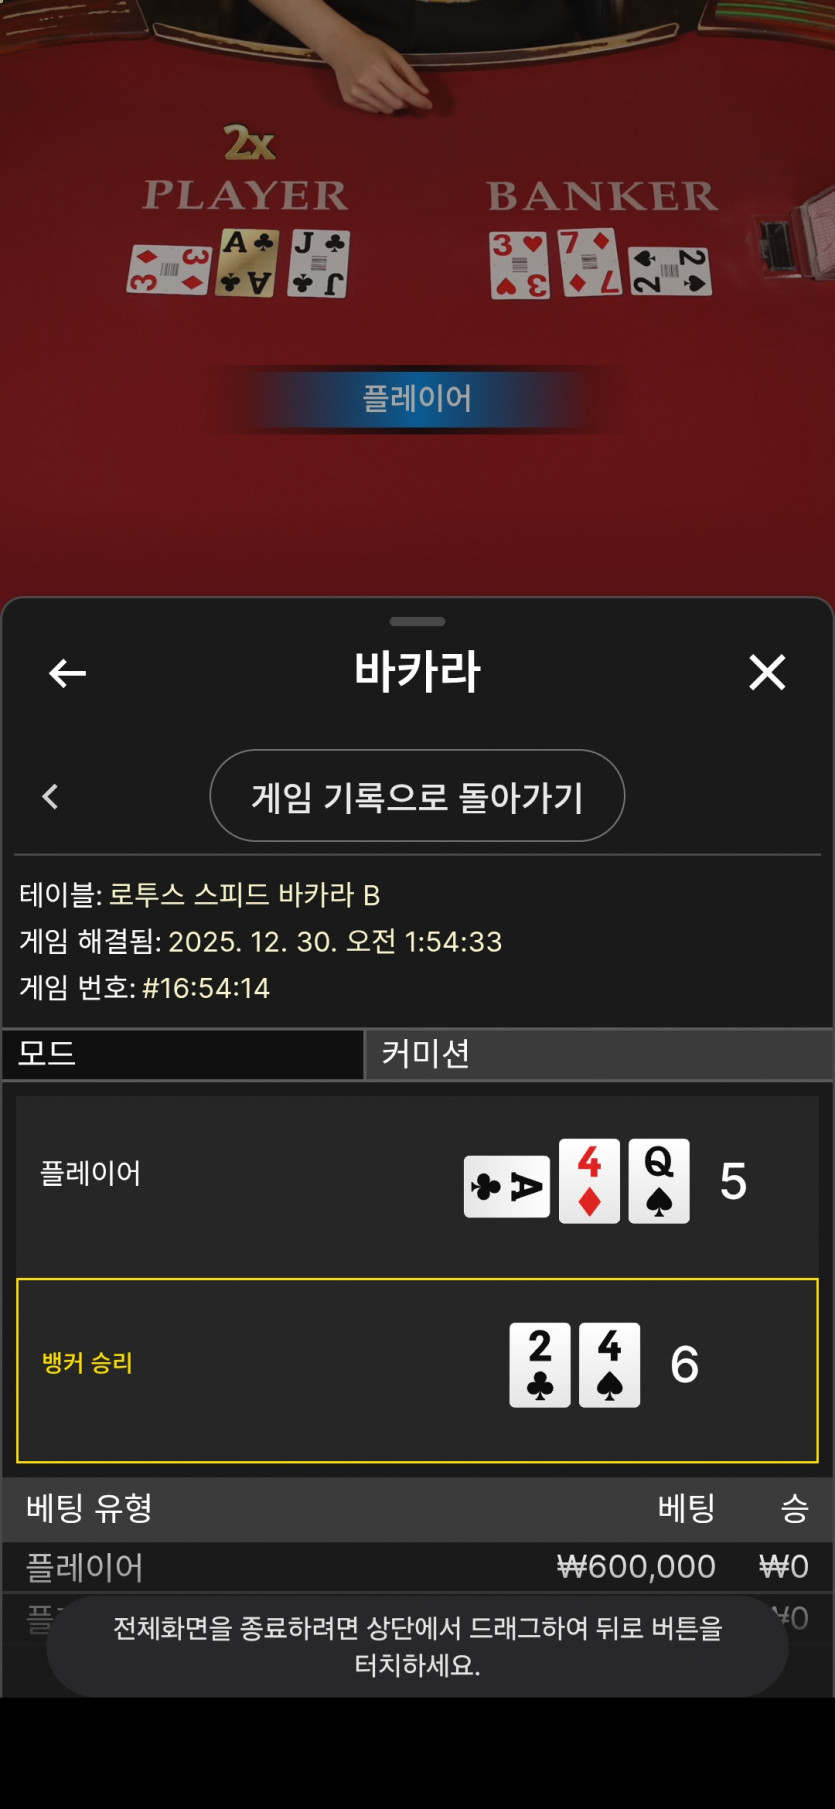Viewport: 835px width, 1809px height.
Task: Select the 모드 column tab
Action: pyautogui.click(x=183, y=1054)
